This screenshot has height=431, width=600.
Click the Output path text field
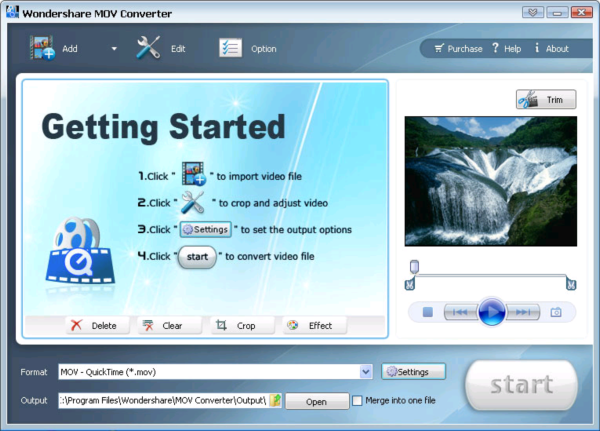click(162, 401)
